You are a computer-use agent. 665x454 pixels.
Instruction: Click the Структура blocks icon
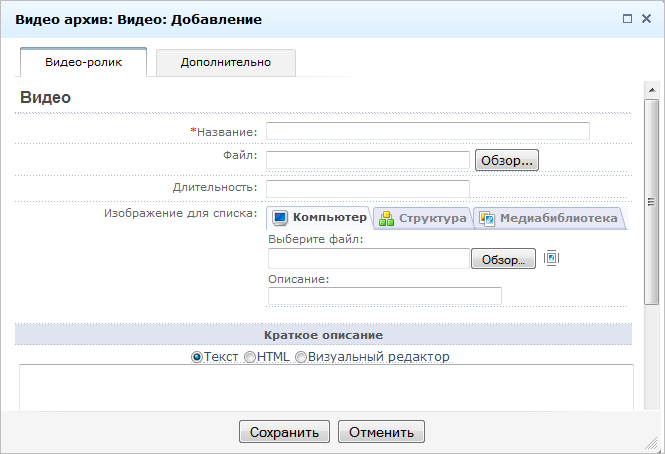(x=386, y=218)
